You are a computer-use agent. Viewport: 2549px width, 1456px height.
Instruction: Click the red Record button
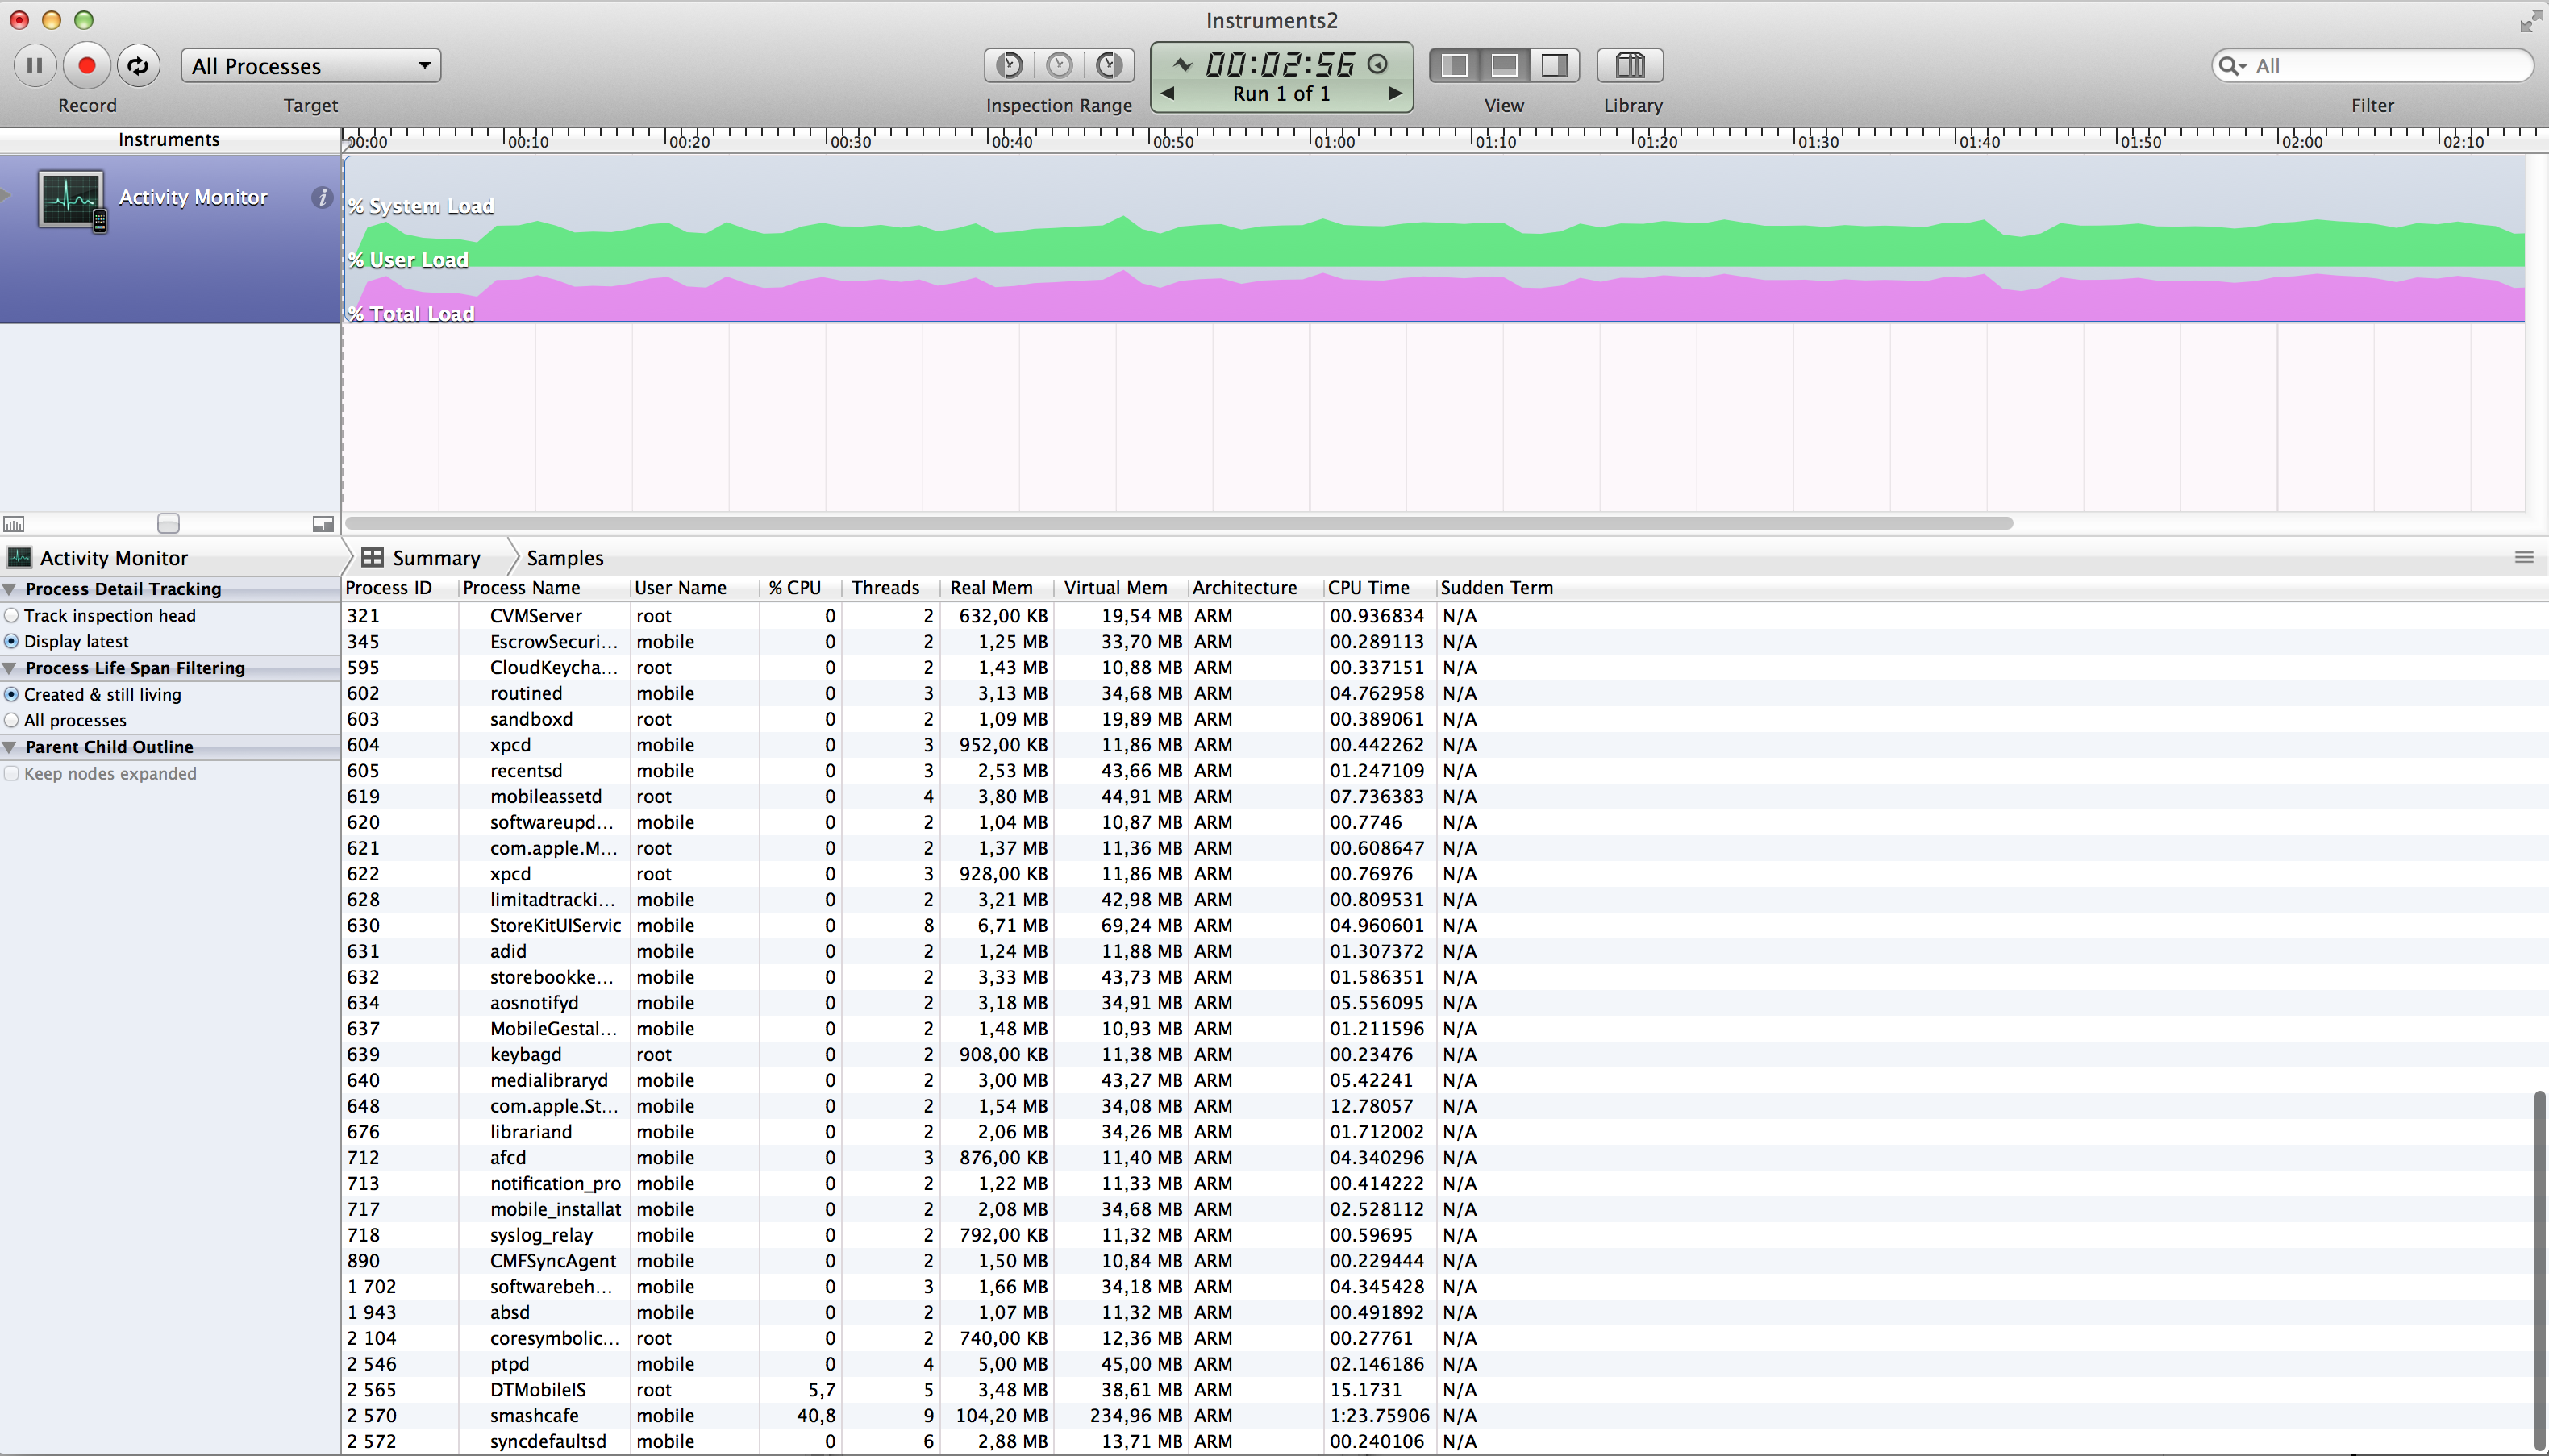(x=87, y=66)
